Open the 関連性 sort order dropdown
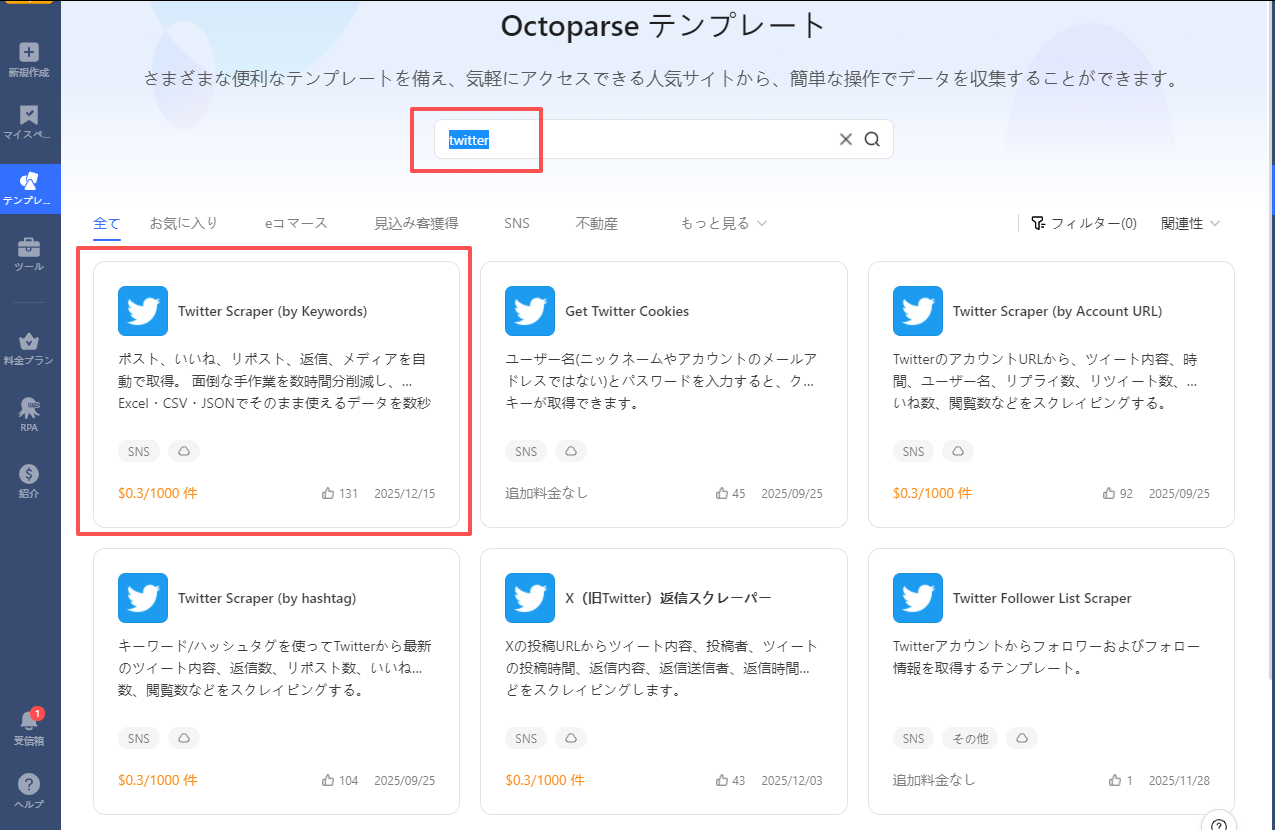This screenshot has height=830, width=1275. [1189, 223]
